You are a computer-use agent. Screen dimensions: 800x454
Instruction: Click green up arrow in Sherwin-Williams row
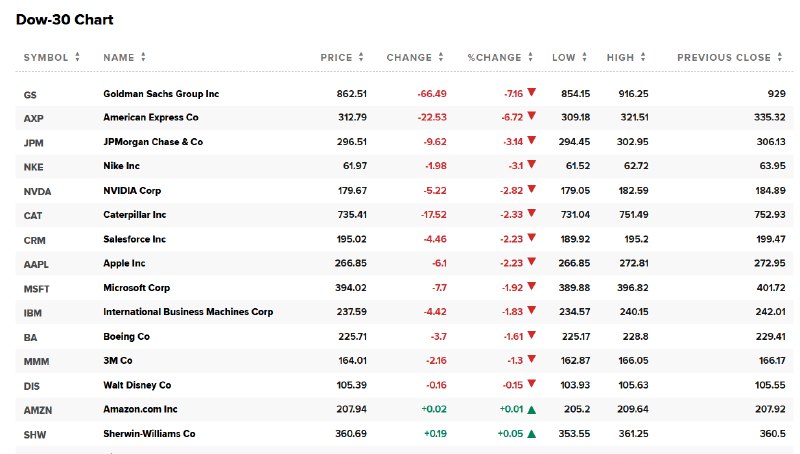532,434
